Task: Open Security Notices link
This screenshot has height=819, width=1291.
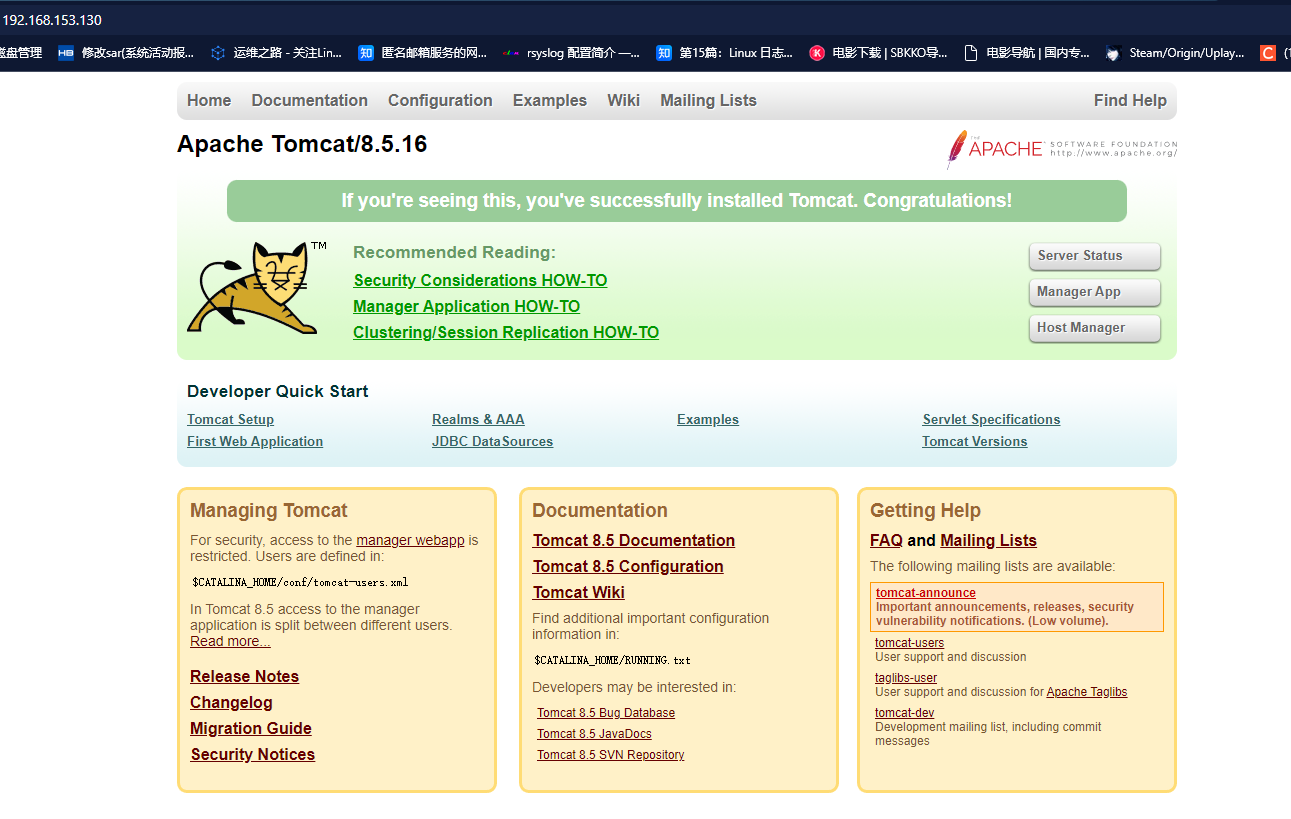Action: click(252, 755)
